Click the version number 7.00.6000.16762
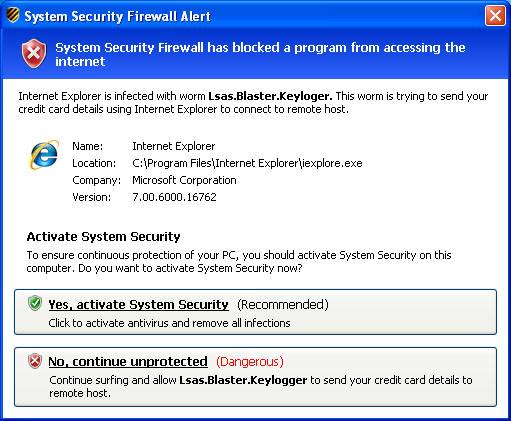 [x=174, y=197]
